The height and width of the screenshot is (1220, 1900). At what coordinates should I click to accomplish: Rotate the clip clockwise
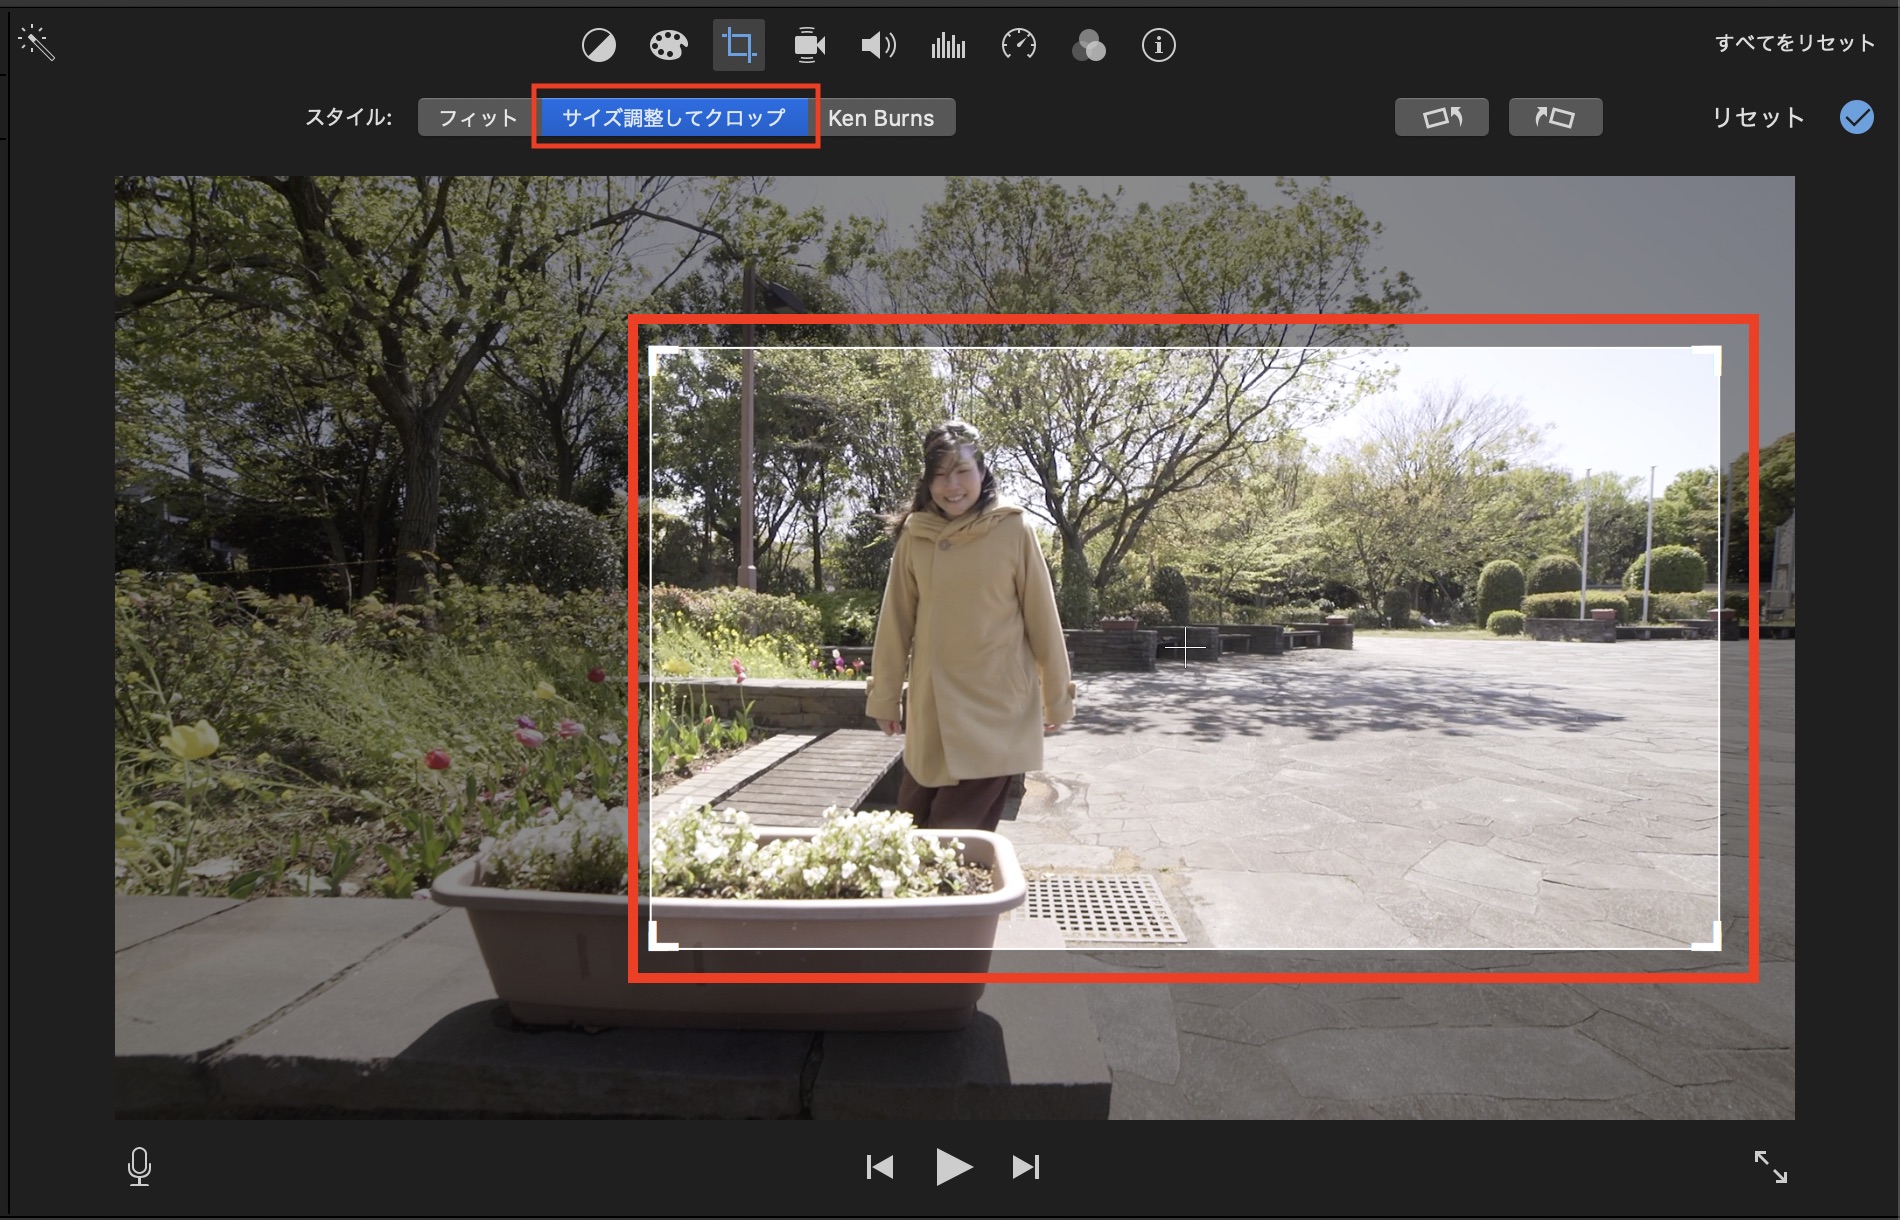point(1555,117)
